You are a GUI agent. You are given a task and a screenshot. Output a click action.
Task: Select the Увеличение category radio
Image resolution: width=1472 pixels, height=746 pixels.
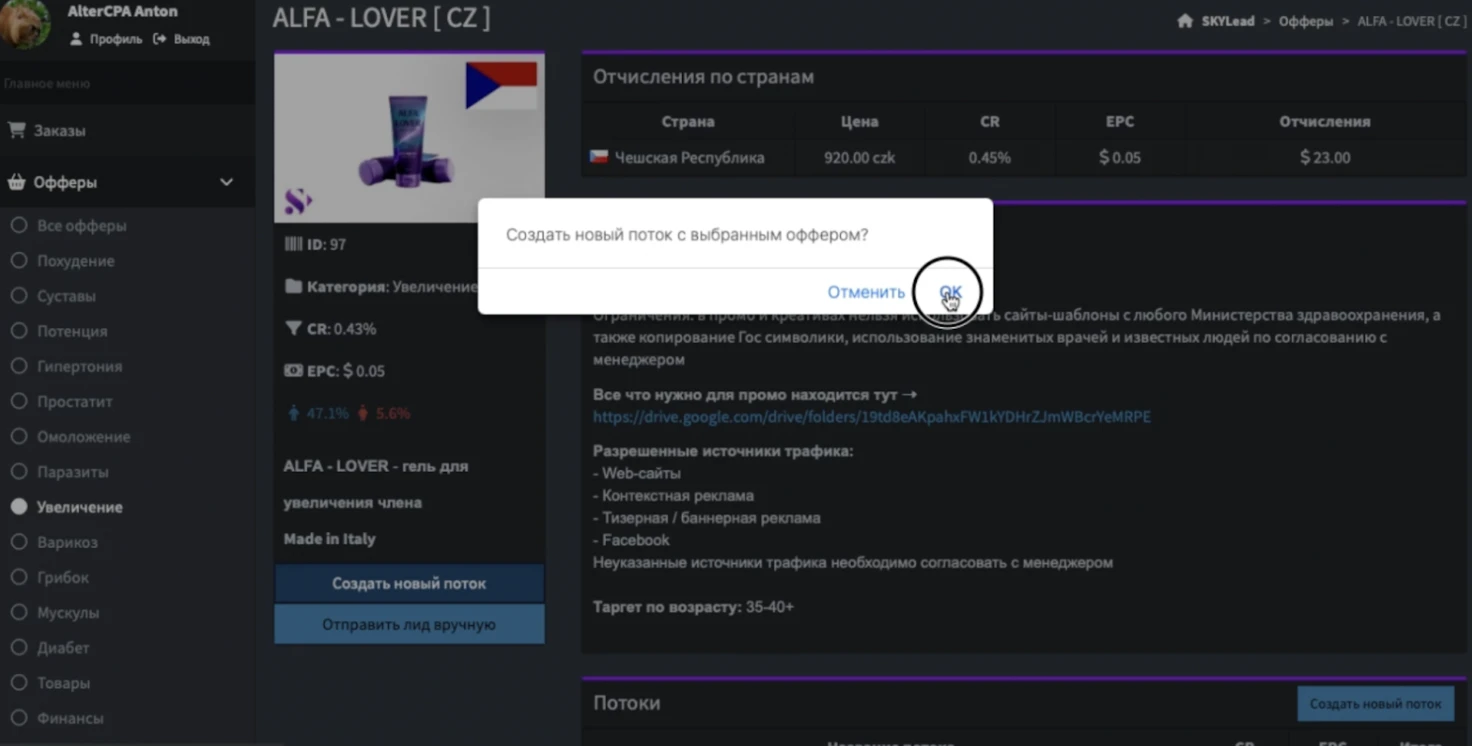(19, 507)
